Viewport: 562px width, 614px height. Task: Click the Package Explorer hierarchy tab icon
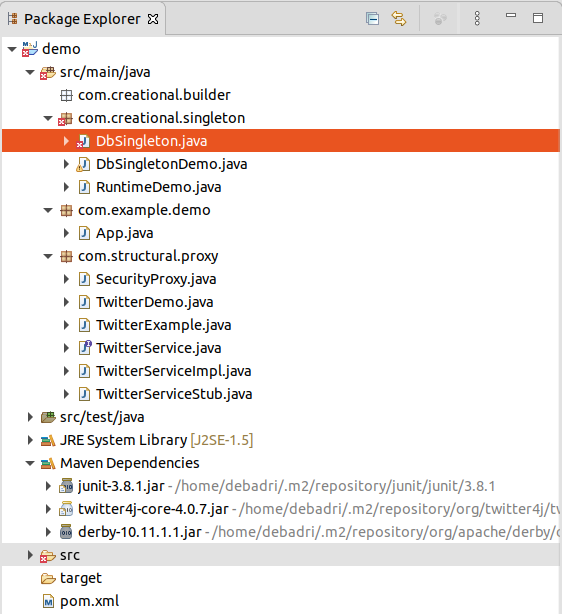tap(13, 18)
